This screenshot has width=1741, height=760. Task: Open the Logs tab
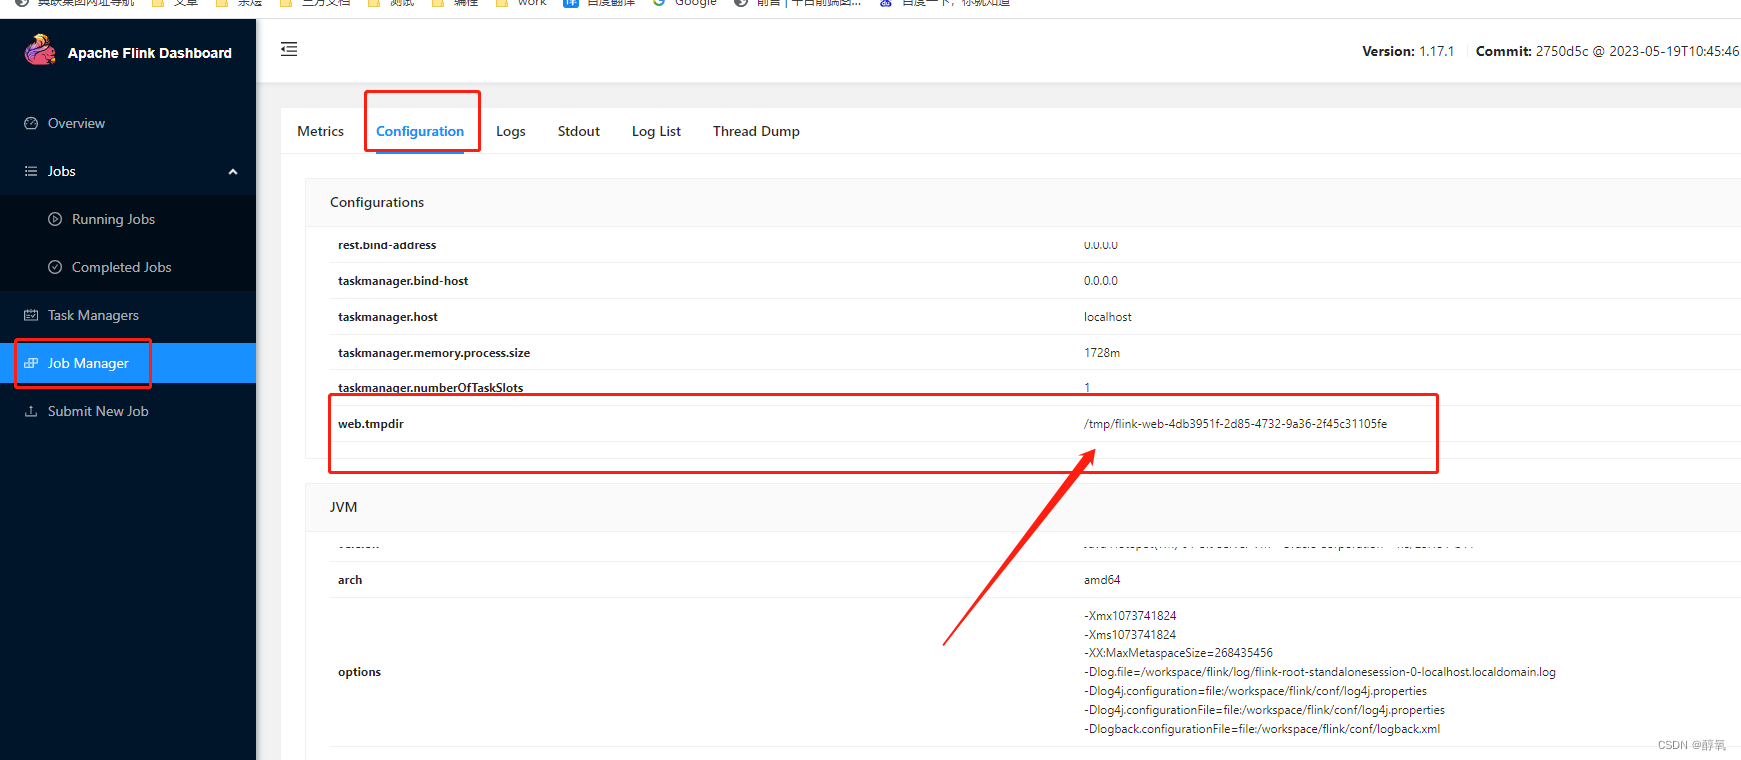pos(511,131)
